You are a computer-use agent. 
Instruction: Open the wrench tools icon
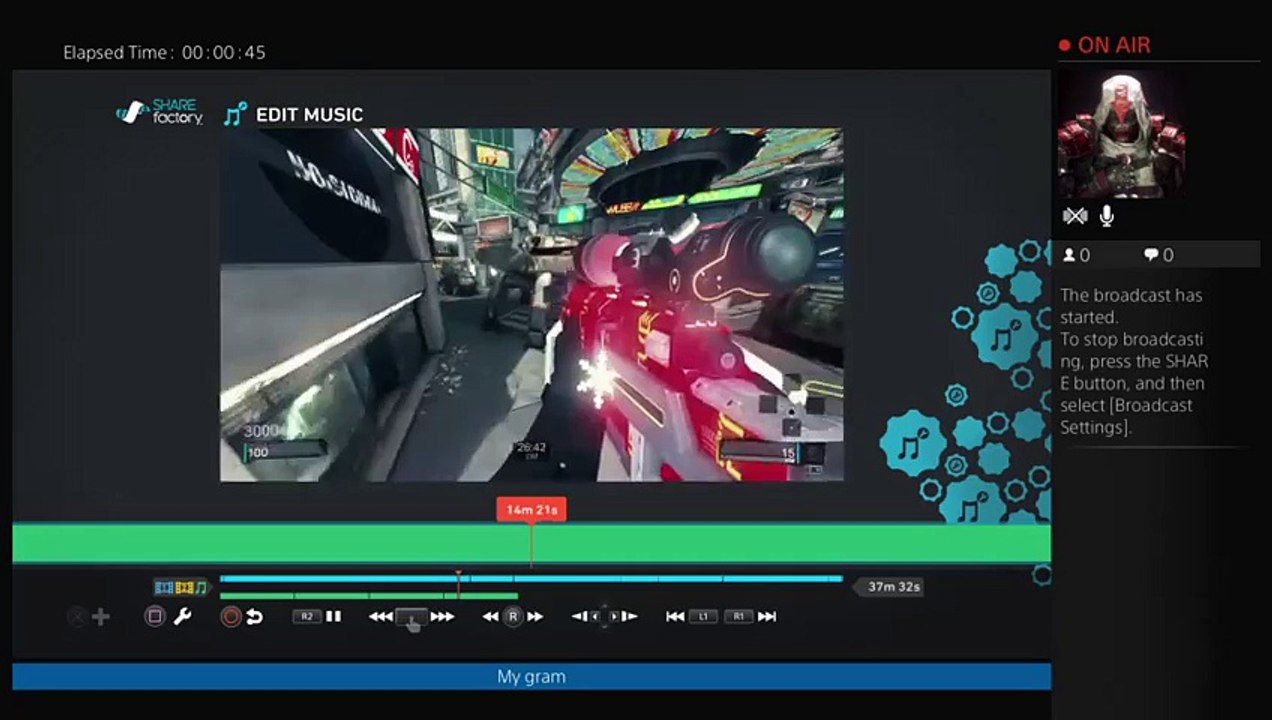[182, 617]
